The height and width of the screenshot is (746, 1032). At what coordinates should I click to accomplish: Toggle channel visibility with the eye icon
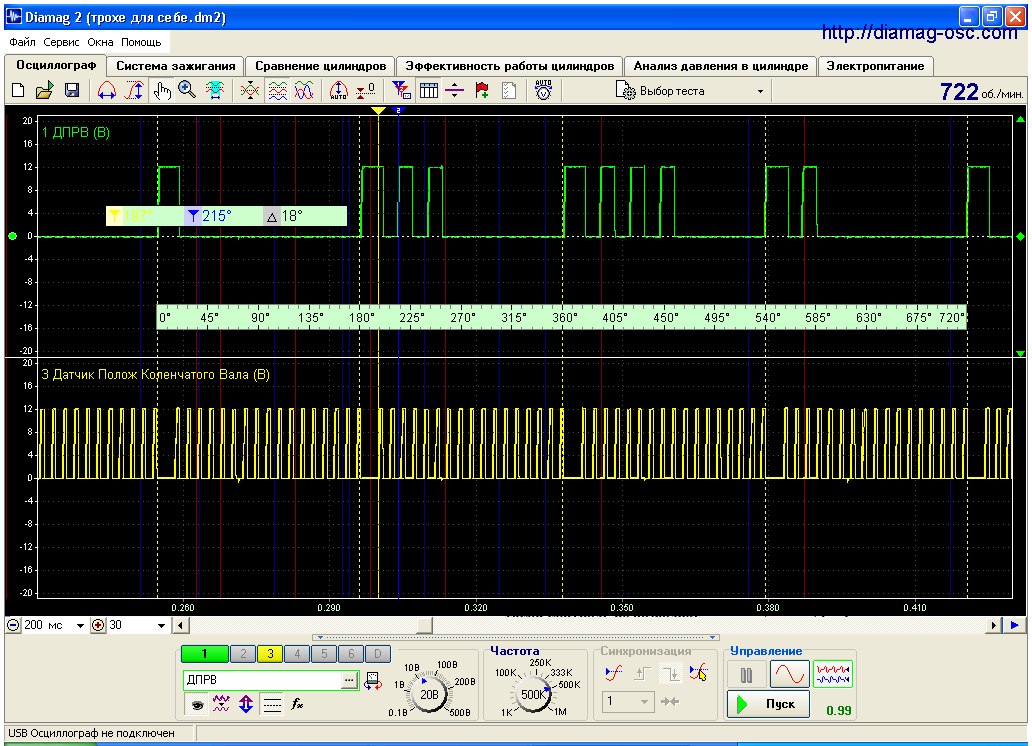click(x=197, y=705)
